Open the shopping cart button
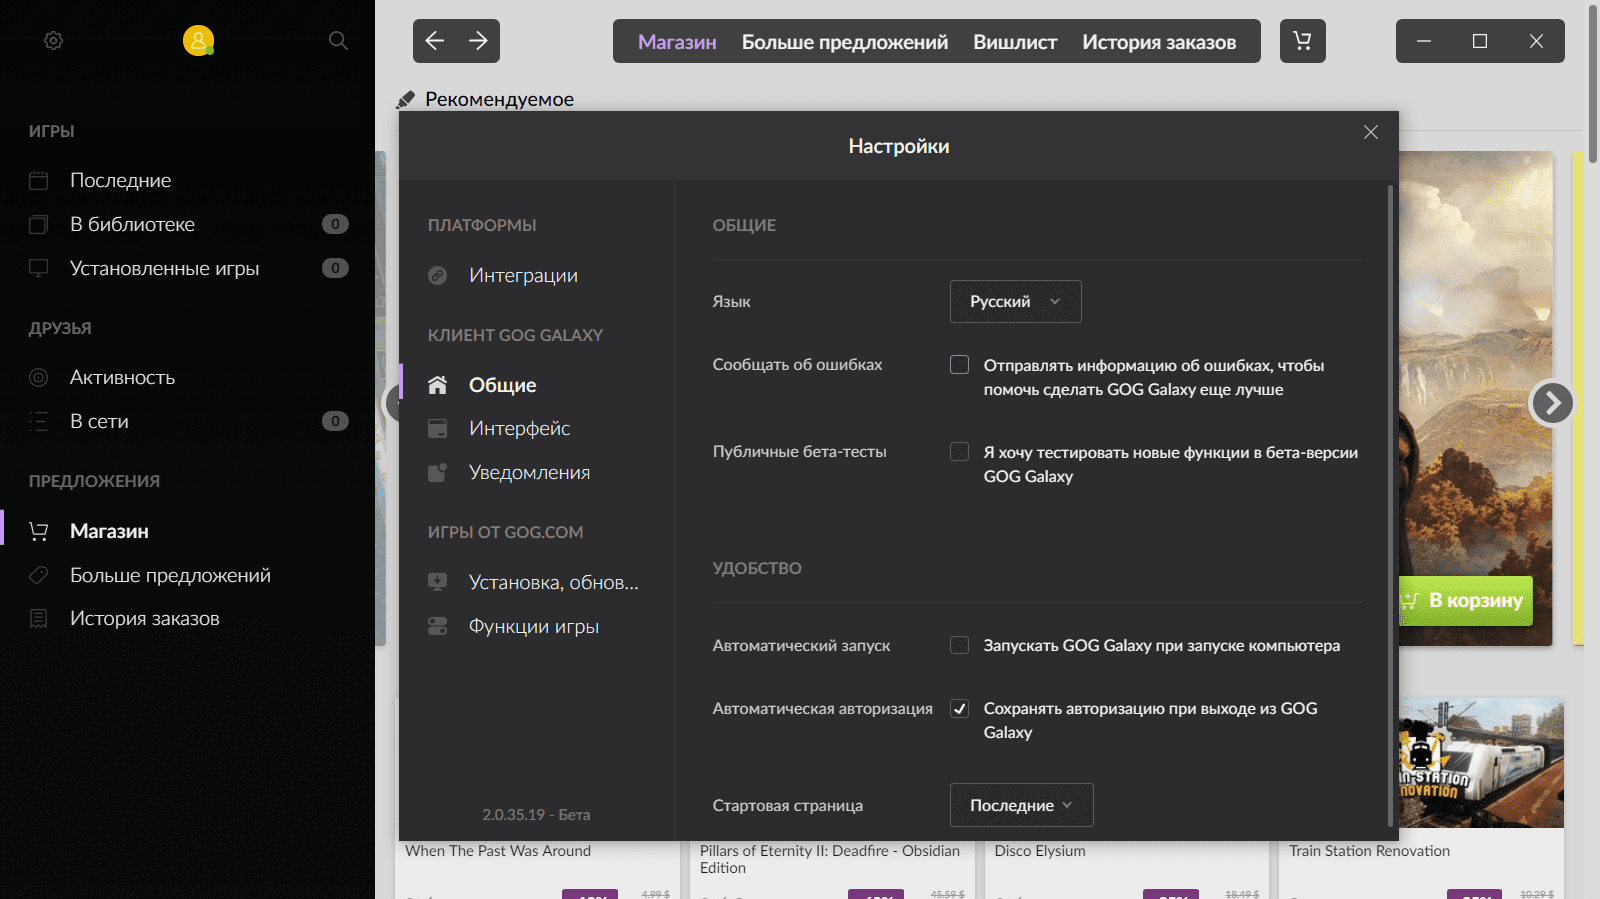Screen dimensions: 1600x899 pyautogui.click(x=1302, y=41)
